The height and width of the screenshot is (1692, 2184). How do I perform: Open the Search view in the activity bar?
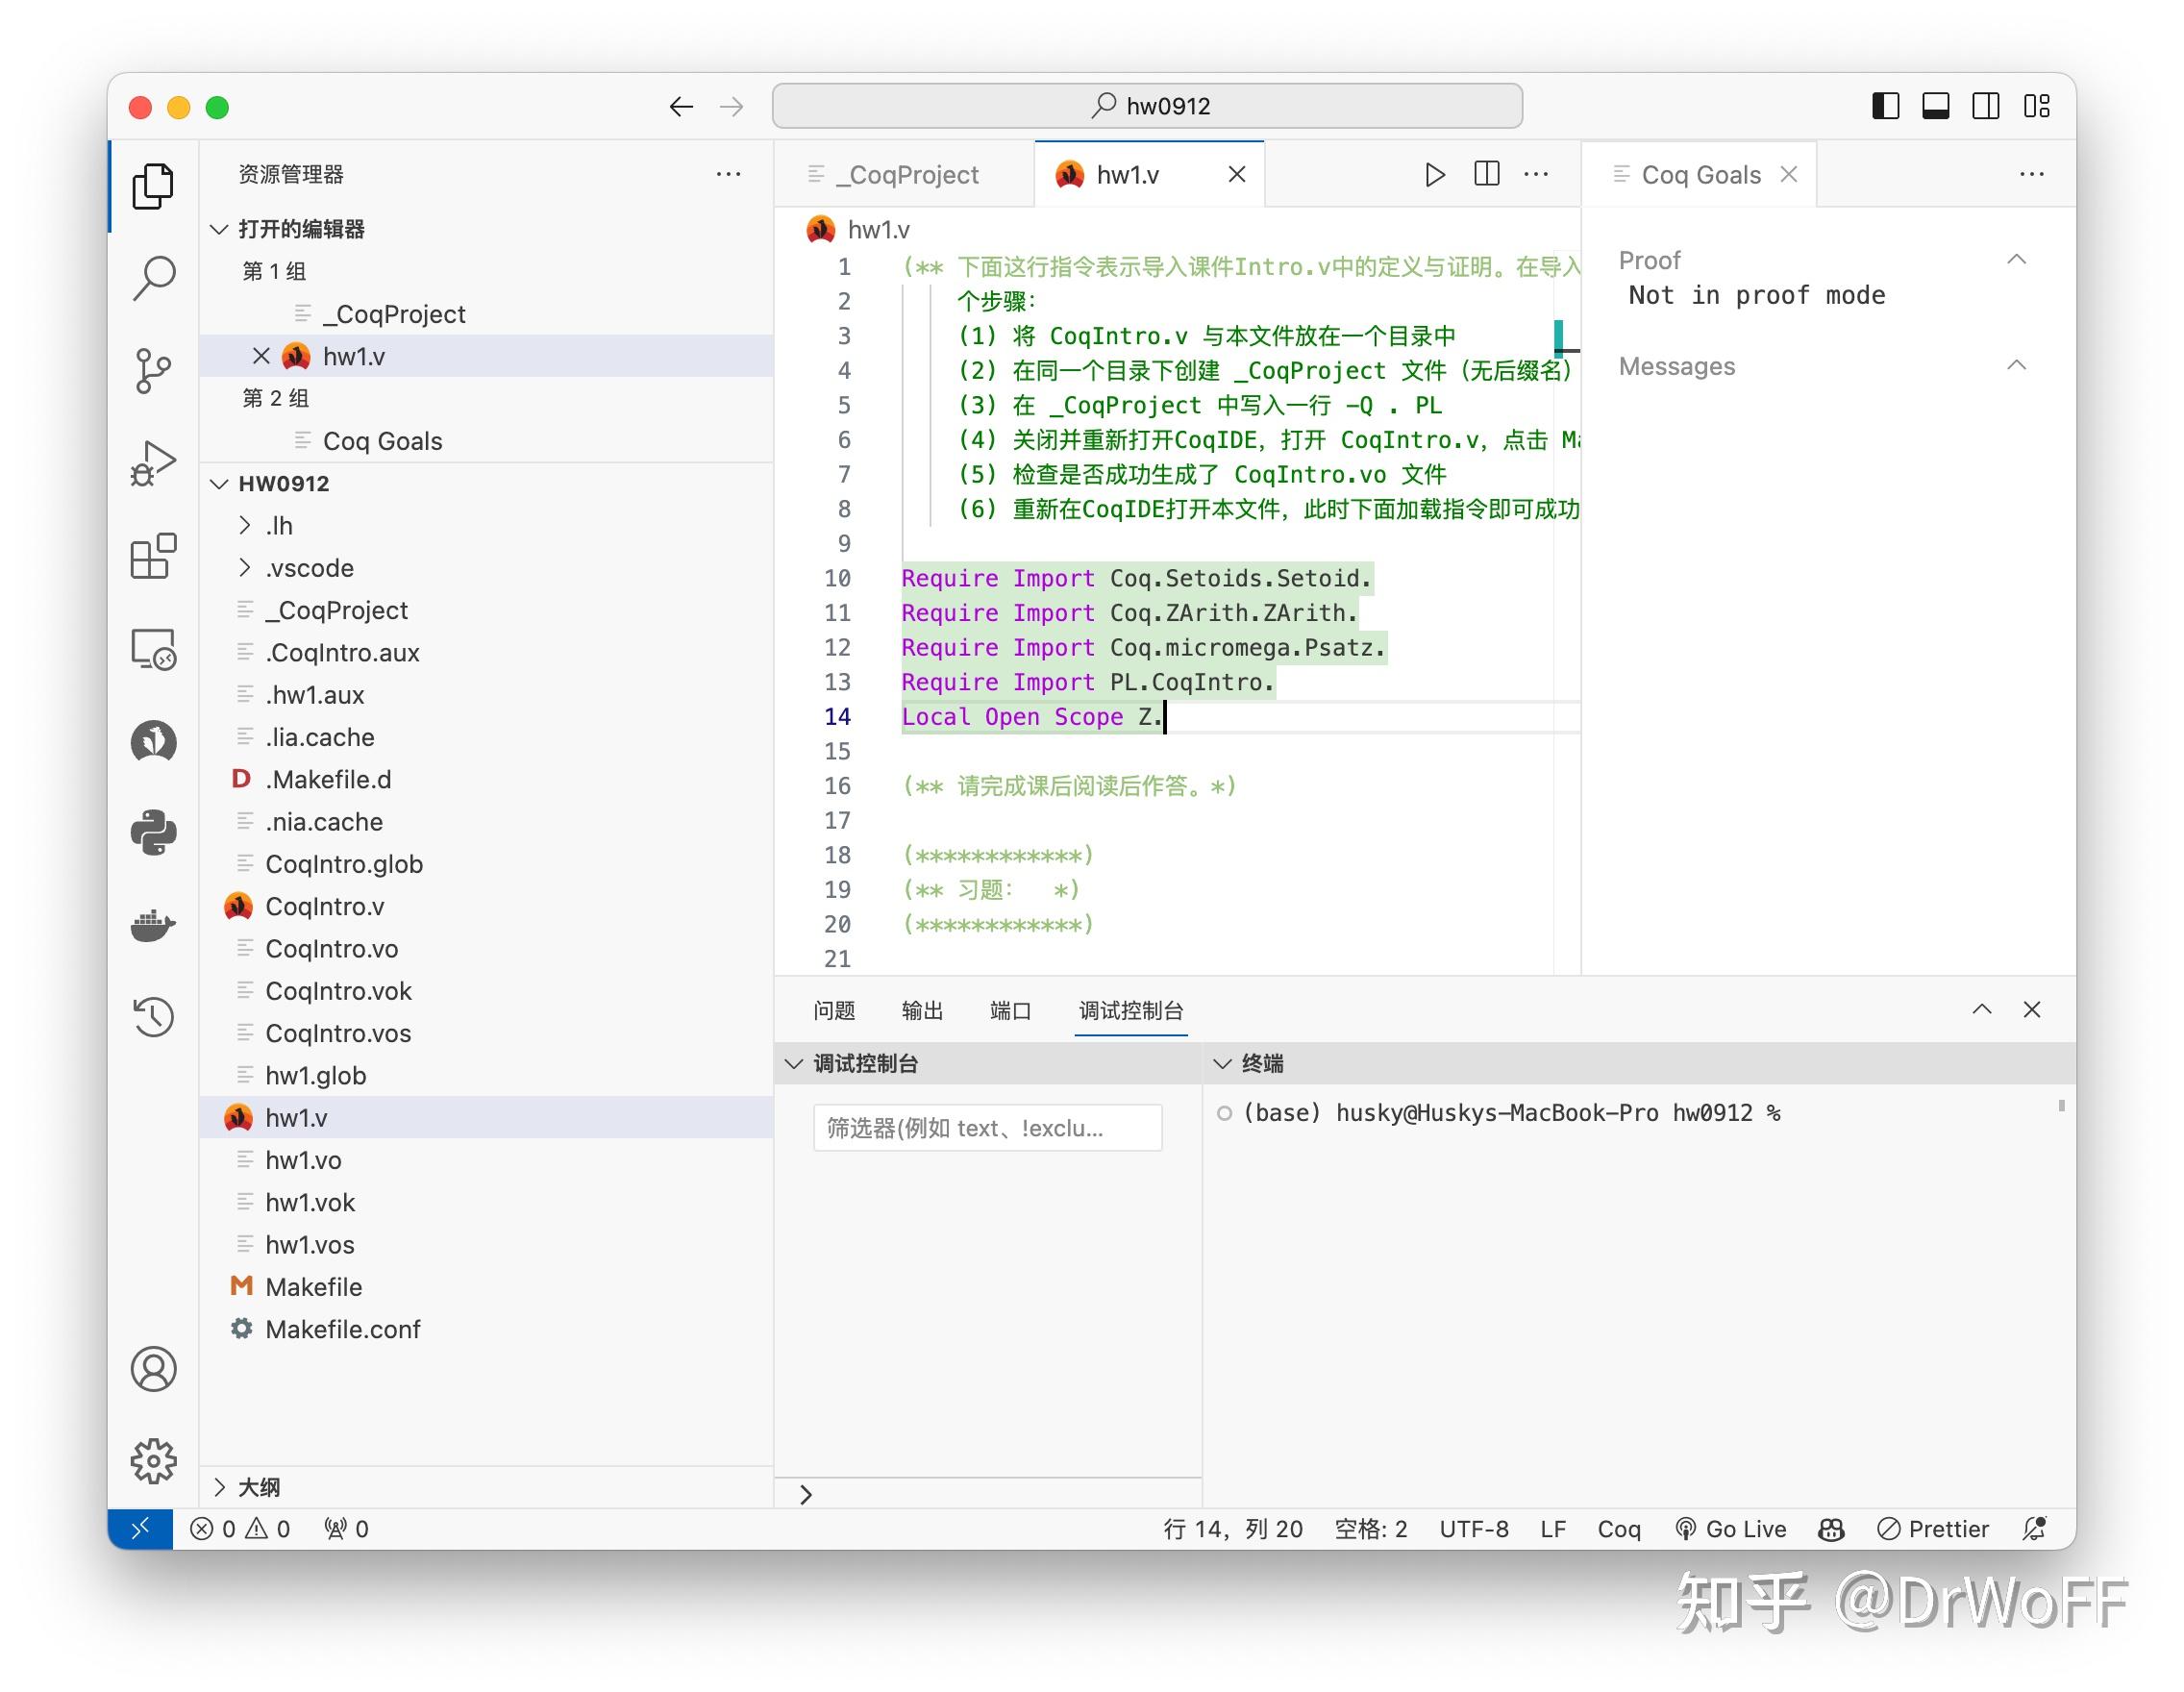(154, 277)
